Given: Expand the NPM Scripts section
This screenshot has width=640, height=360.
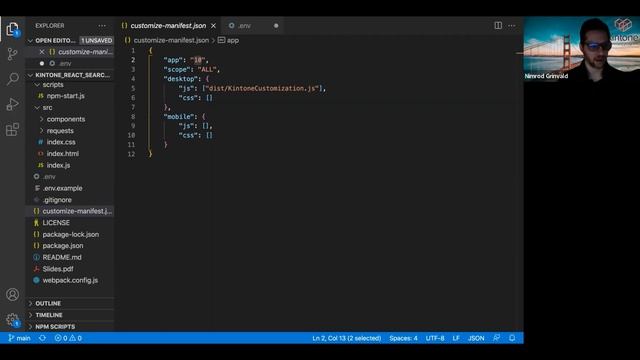Looking at the screenshot, I should 55,327.
